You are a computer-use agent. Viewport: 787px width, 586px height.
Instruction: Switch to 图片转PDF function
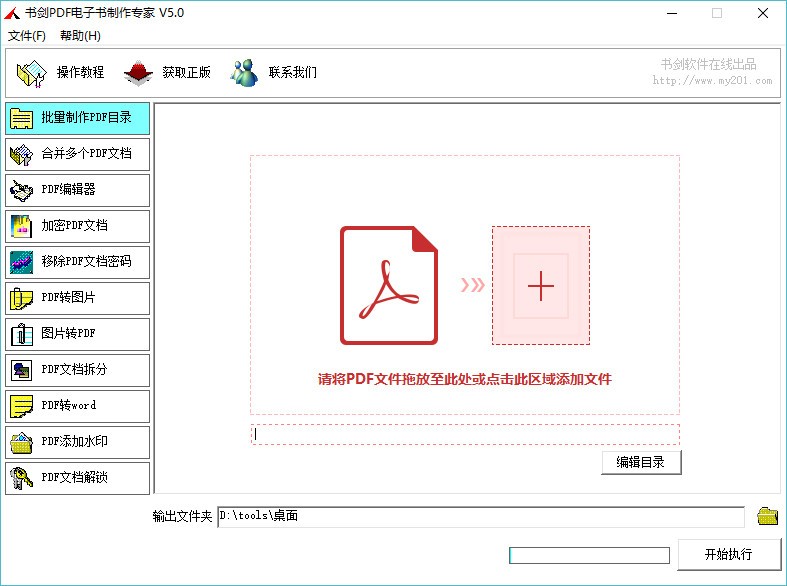(77, 335)
